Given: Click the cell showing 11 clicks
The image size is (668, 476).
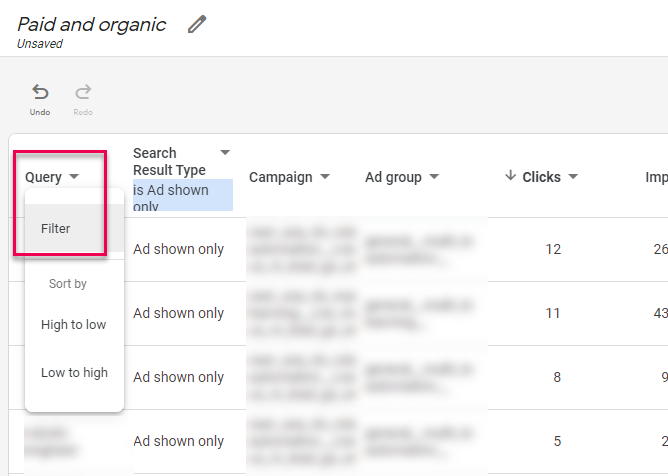Looking at the screenshot, I should click(x=553, y=313).
